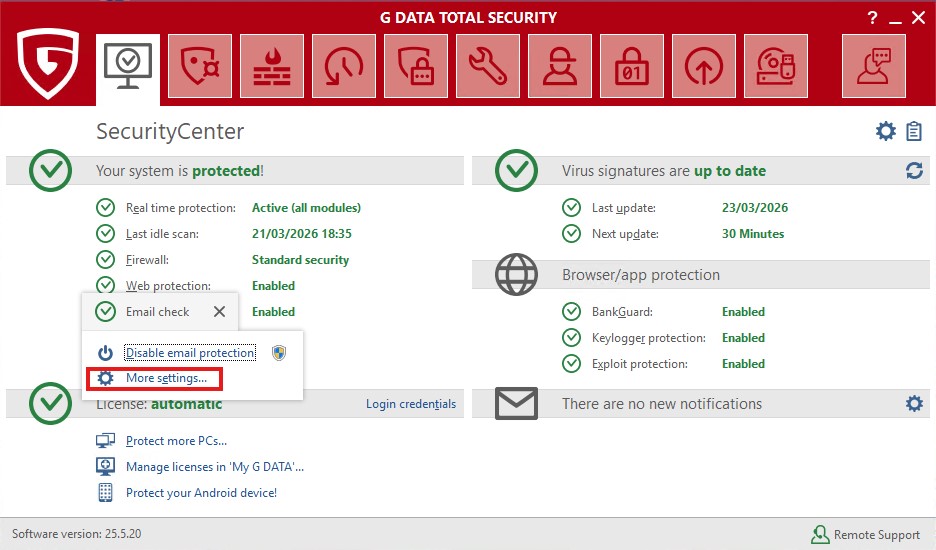
Task: Click Exploit protection row
Action: [x=663, y=364]
